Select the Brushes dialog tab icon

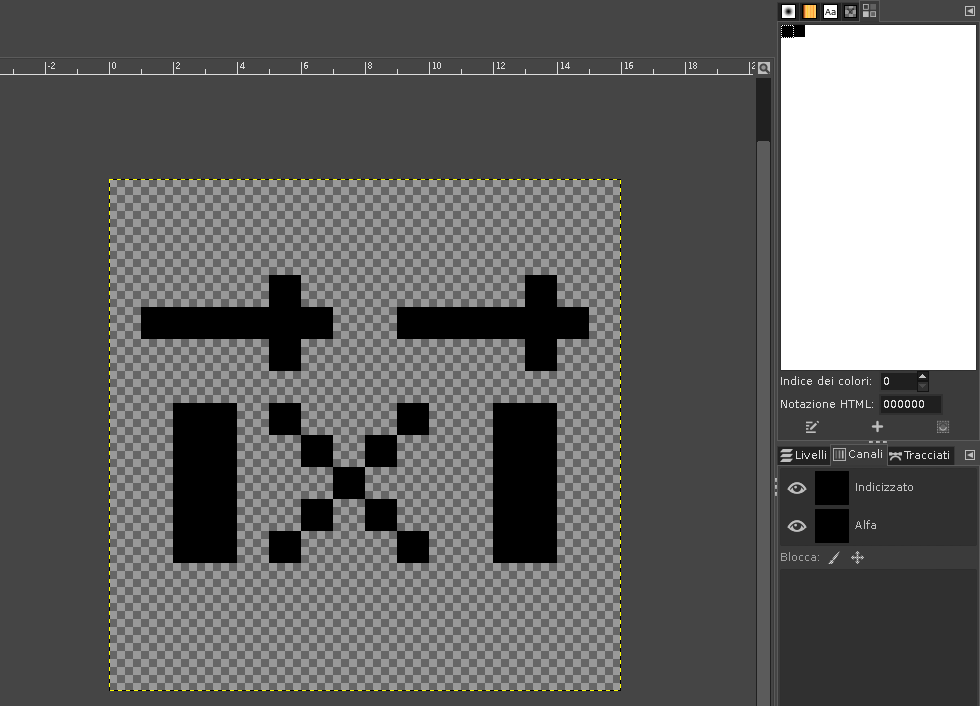tap(789, 11)
